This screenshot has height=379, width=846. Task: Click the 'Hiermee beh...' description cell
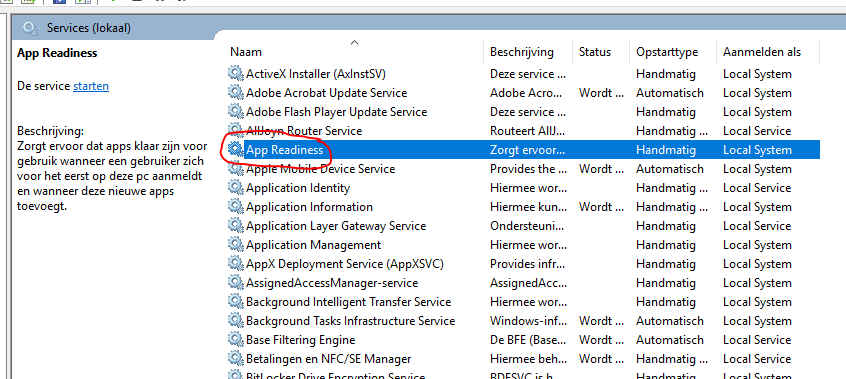click(x=528, y=358)
